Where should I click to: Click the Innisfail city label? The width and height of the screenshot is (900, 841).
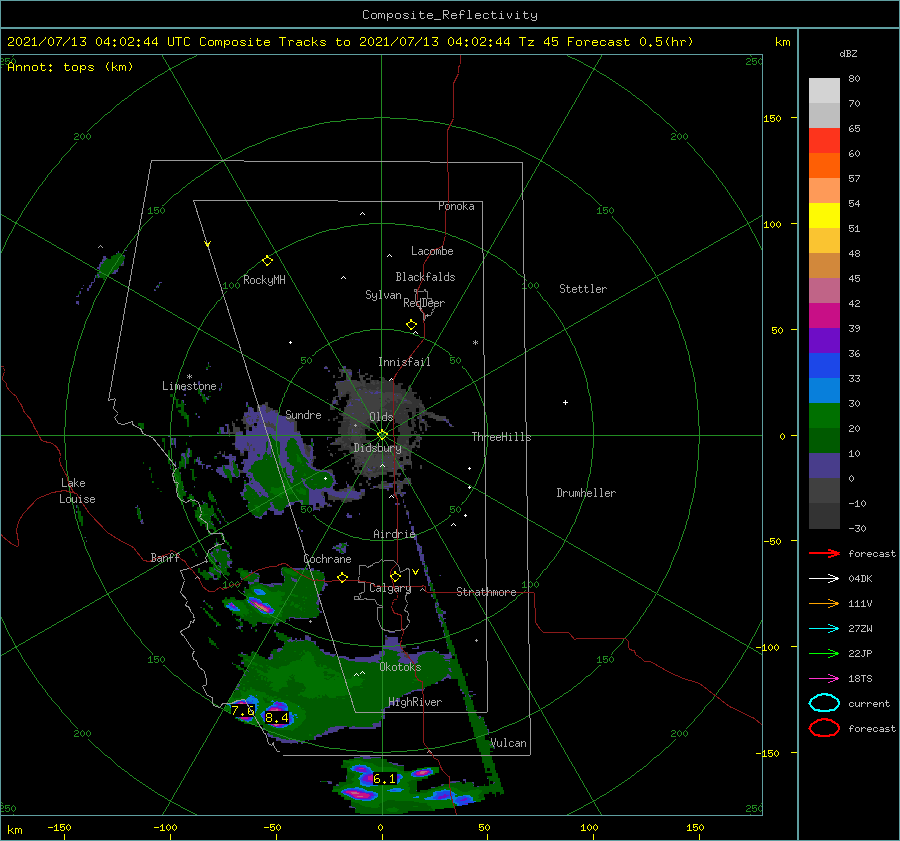(x=404, y=362)
